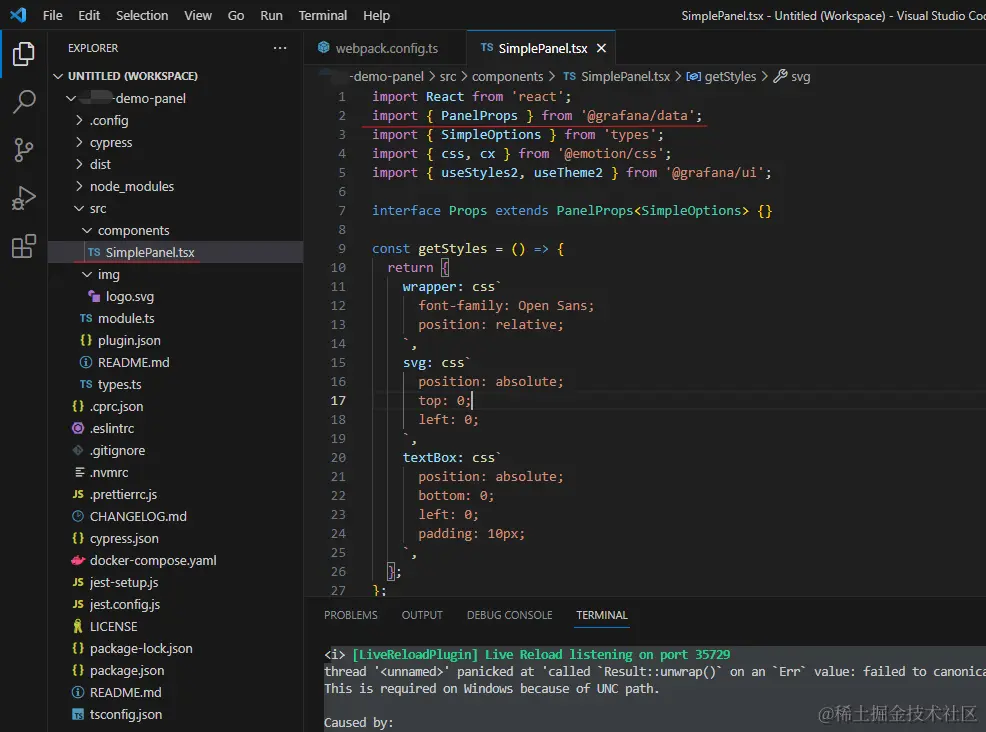Screen dimensions: 986x732
Task: Expand the node_modules folder
Action: click(x=131, y=186)
